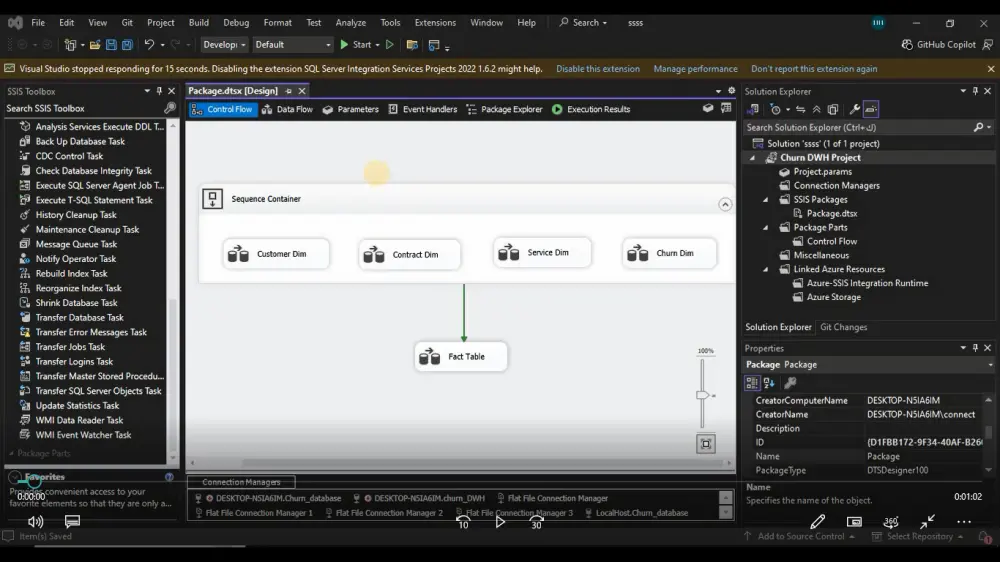Click the Sequence Container icon
Screen dimensions: 1000x562
(x=212, y=198)
